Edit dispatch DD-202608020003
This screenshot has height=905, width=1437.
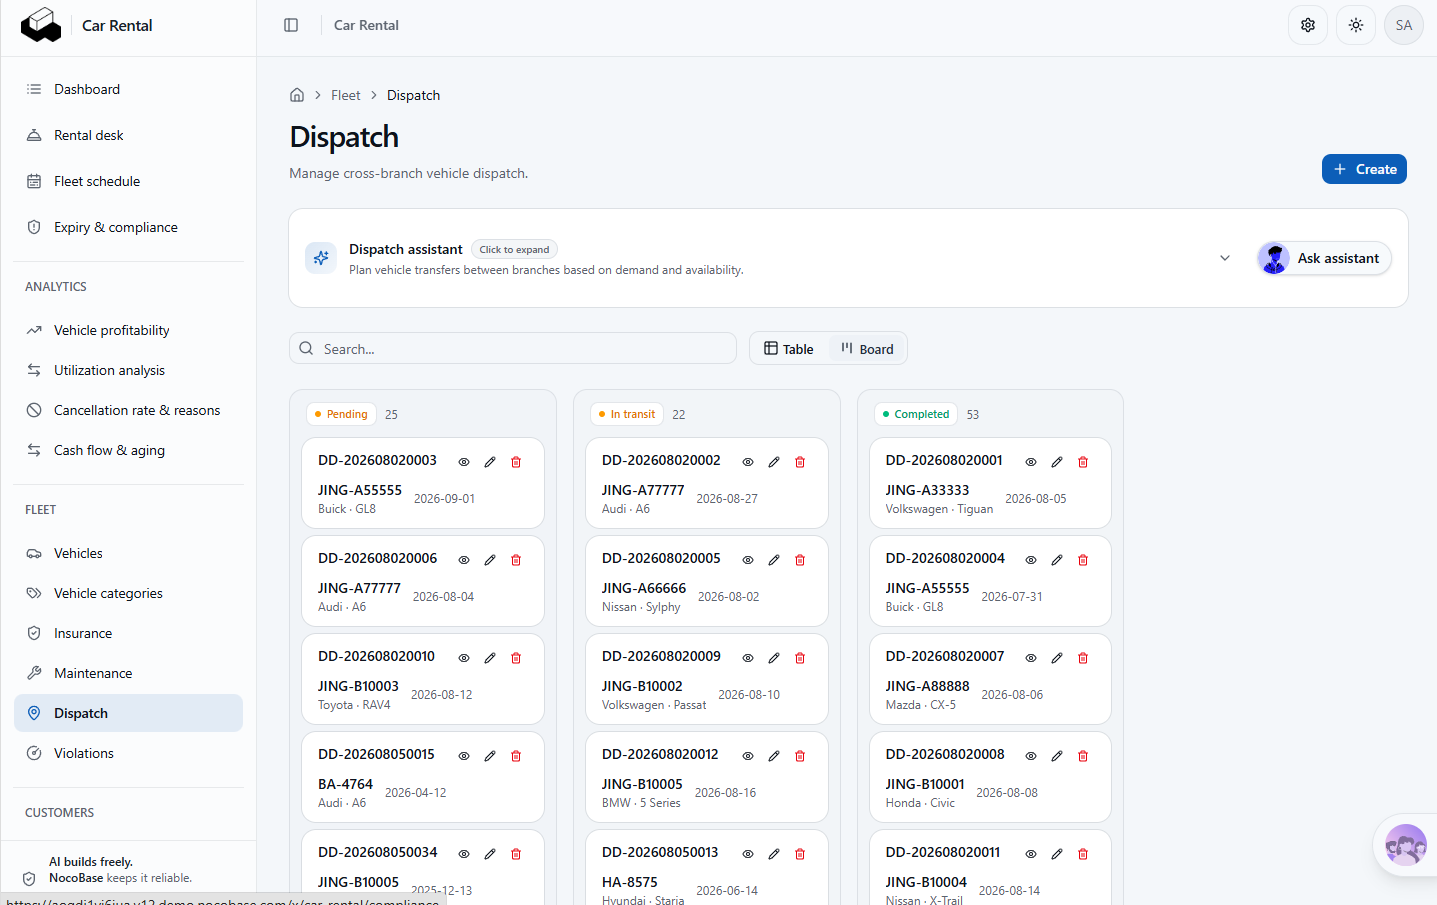tap(490, 462)
